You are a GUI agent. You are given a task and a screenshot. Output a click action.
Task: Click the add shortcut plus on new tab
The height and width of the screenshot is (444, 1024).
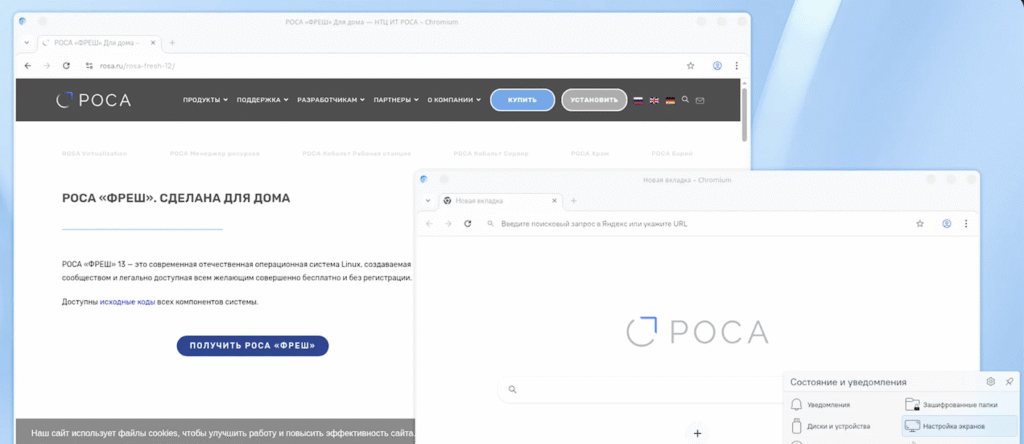pos(697,434)
